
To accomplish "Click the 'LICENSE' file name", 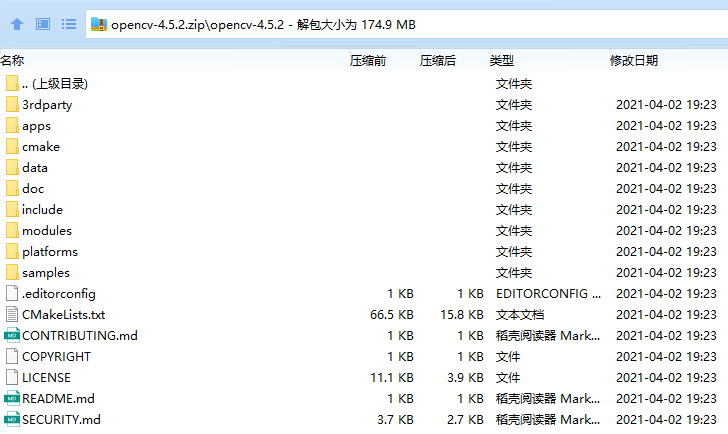I will [x=46, y=377].
